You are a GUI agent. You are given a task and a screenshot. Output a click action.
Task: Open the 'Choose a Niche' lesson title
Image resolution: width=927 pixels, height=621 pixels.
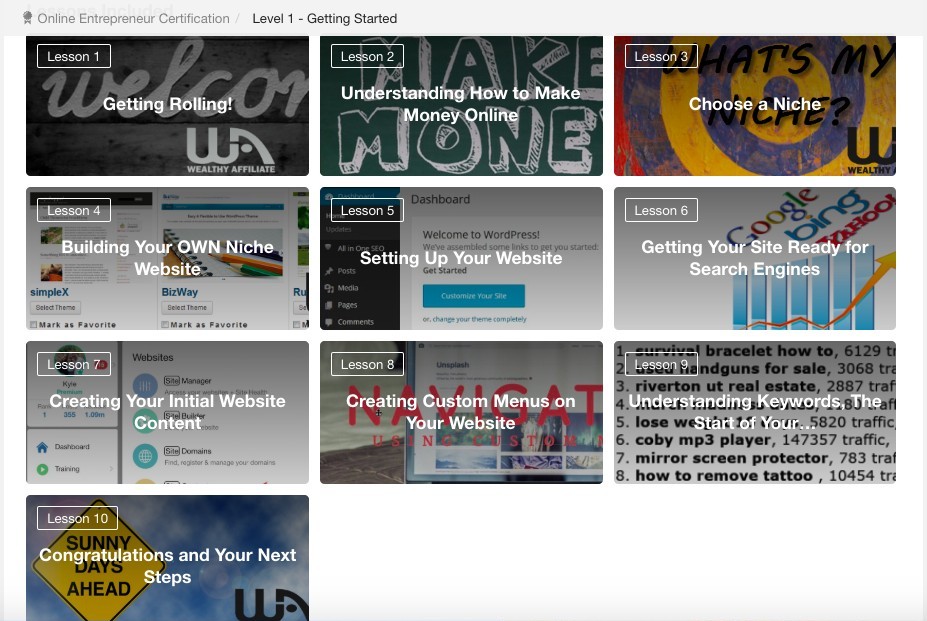click(x=755, y=104)
